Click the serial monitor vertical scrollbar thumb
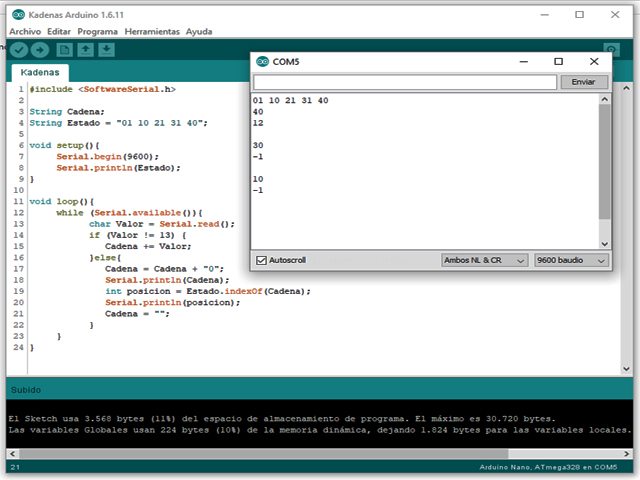Image resolution: width=640 pixels, height=480 pixels. click(x=605, y=162)
